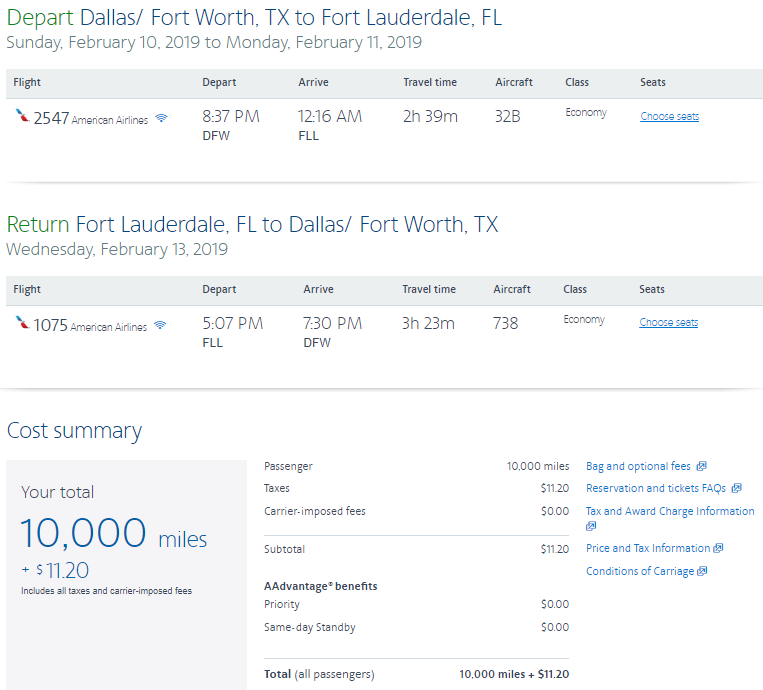Click flight number 1075
Screen dimensions: 763x690
pyautogui.click(x=51, y=324)
